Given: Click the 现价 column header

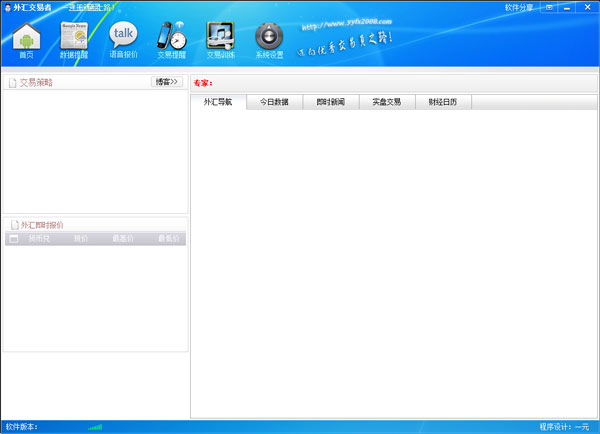Looking at the screenshot, I should pos(81,239).
